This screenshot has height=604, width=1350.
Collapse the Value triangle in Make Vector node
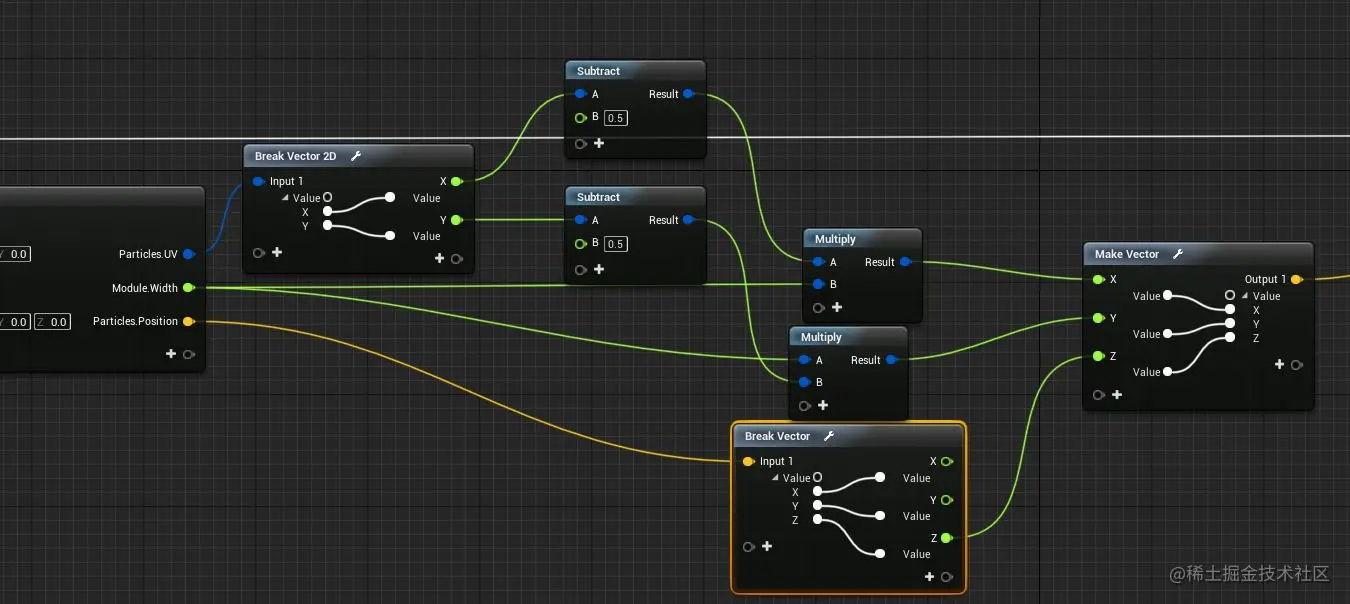[1245, 296]
